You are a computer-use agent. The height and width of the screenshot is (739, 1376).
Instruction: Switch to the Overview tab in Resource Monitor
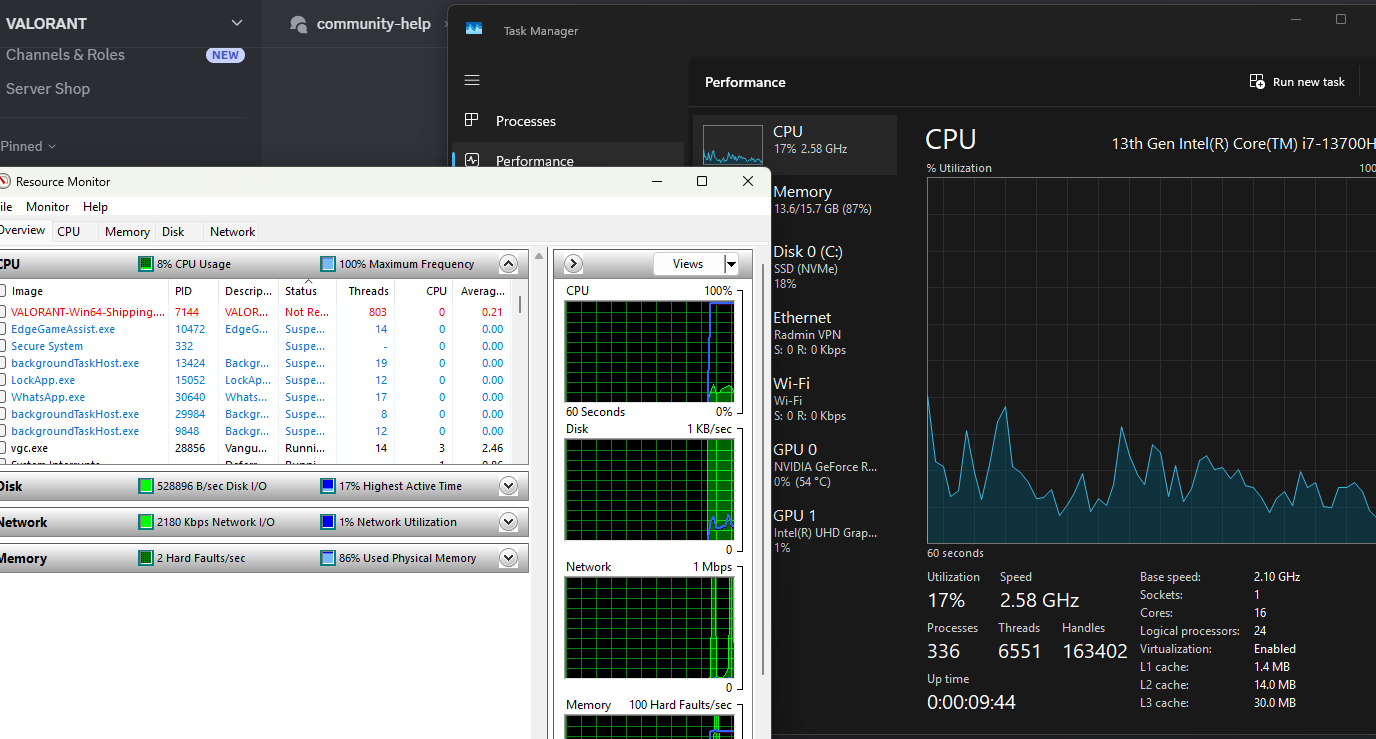[x=23, y=230]
